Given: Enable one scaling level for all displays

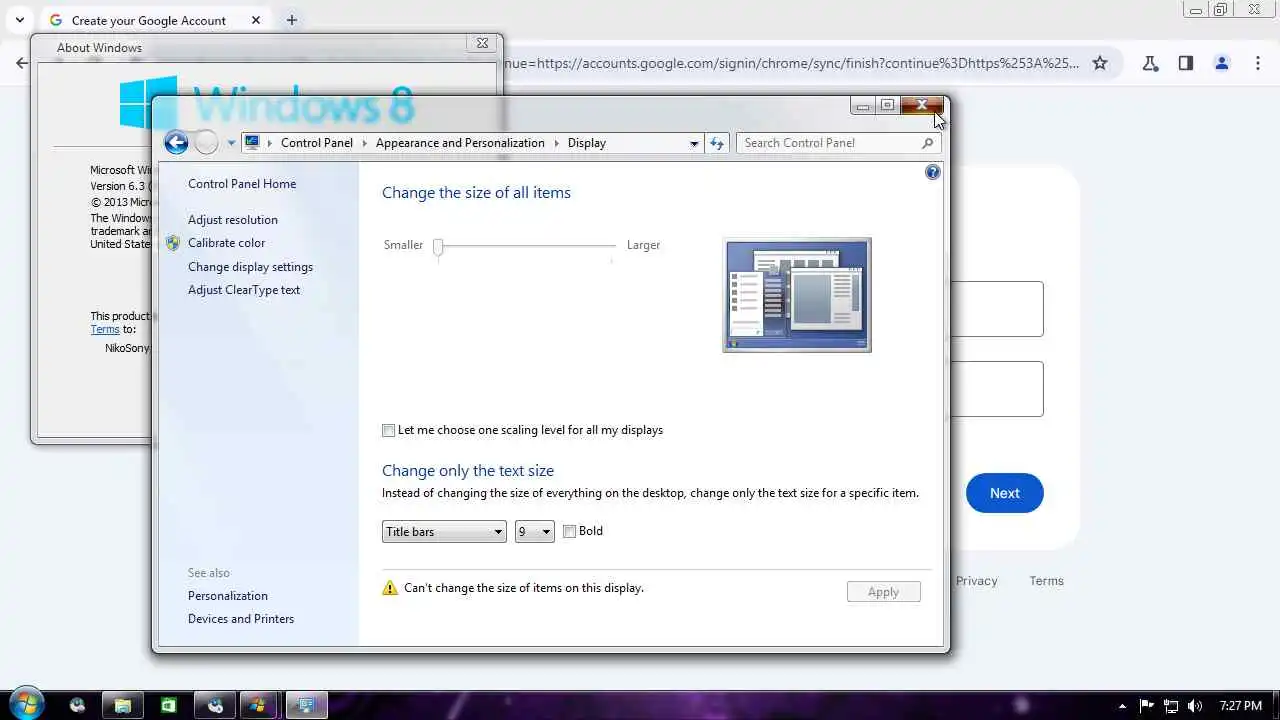Looking at the screenshot, I should tap(388, 431).
